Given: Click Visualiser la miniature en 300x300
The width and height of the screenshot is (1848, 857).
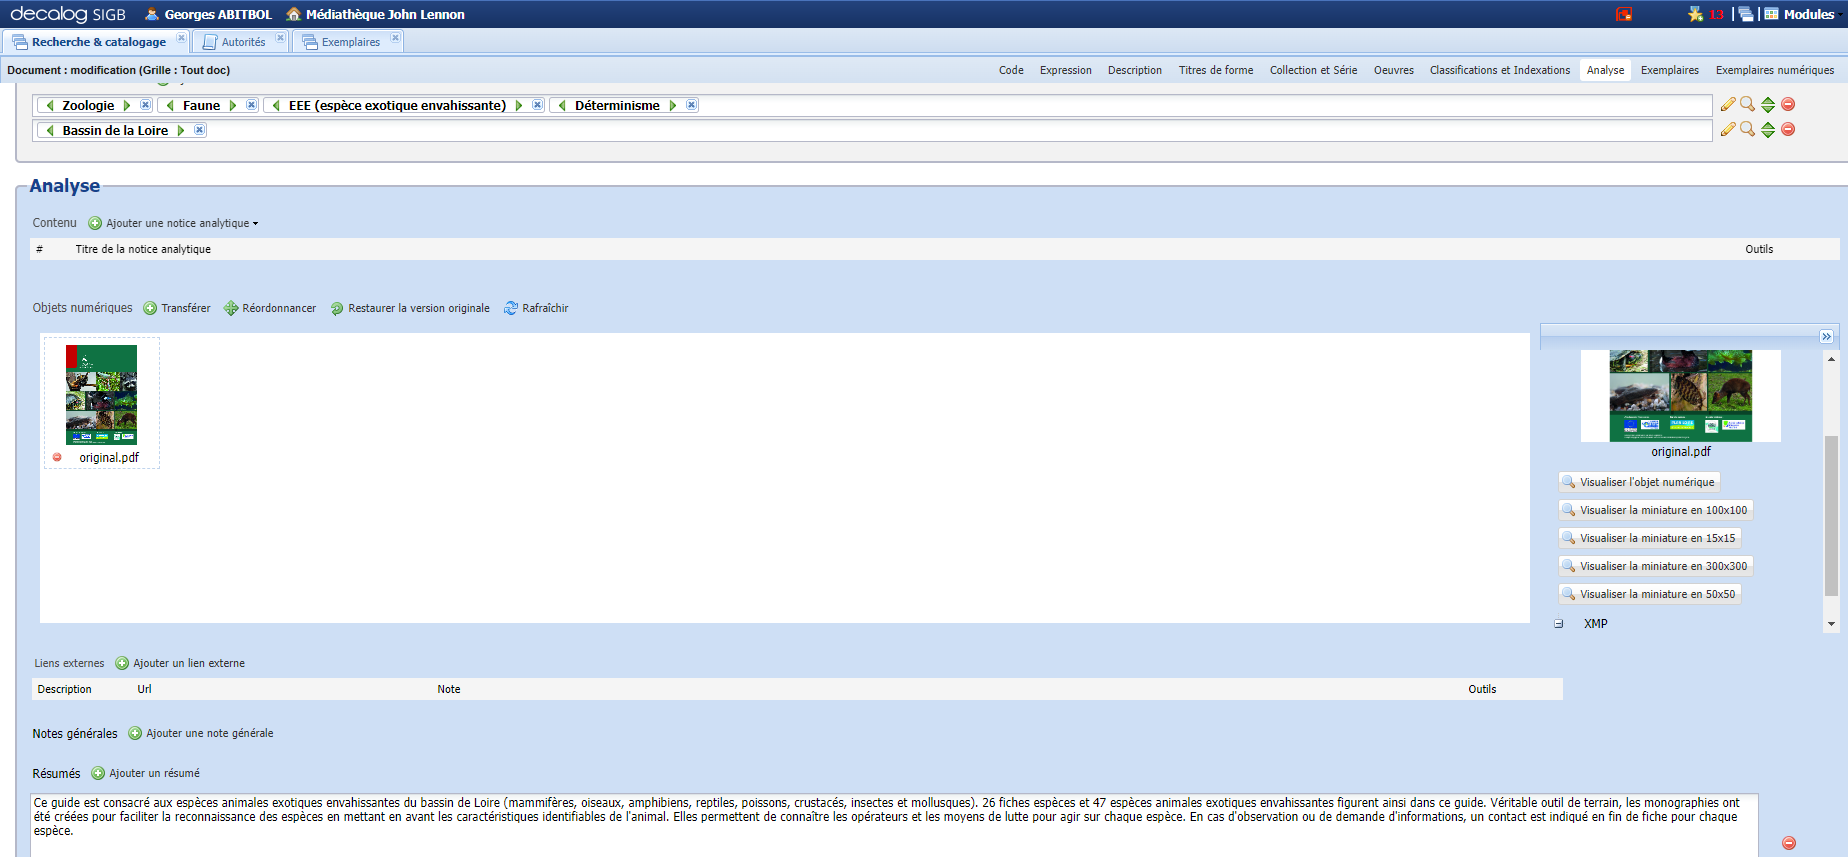Looking at the screenshot, I should [x=1655, y=566].
